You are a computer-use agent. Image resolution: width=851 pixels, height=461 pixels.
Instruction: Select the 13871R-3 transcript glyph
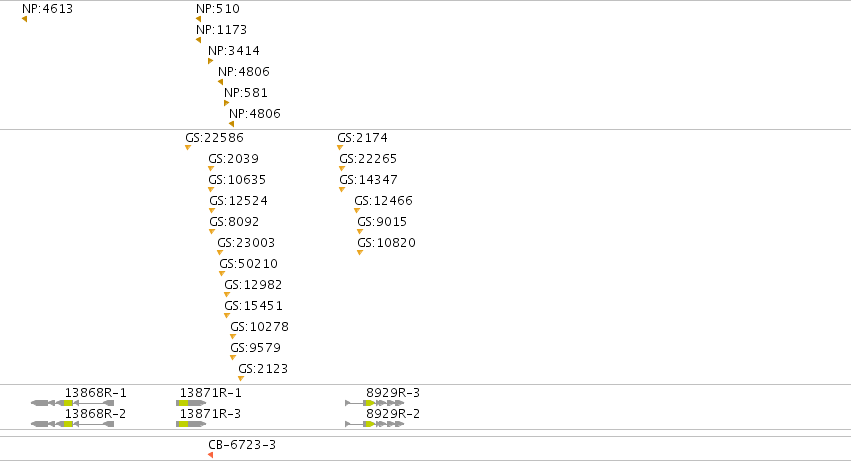191,424
